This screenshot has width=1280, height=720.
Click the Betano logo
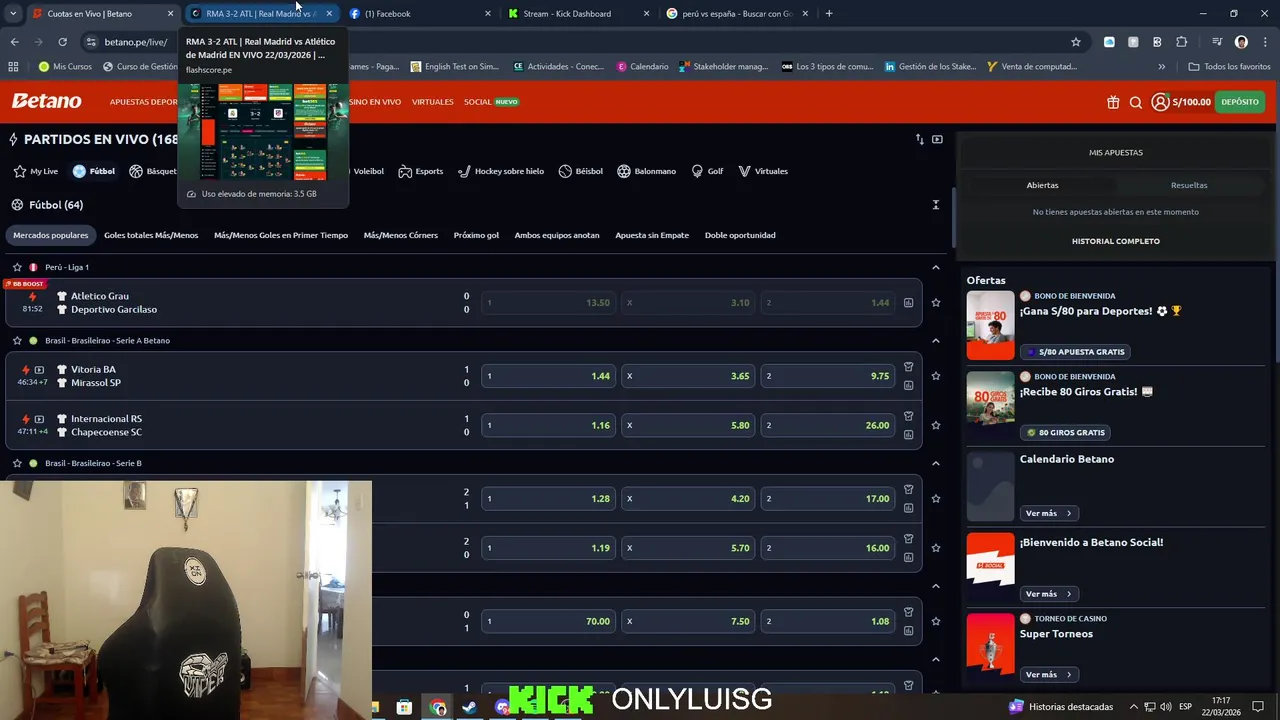pyautogui.click(x=46, y=102)
